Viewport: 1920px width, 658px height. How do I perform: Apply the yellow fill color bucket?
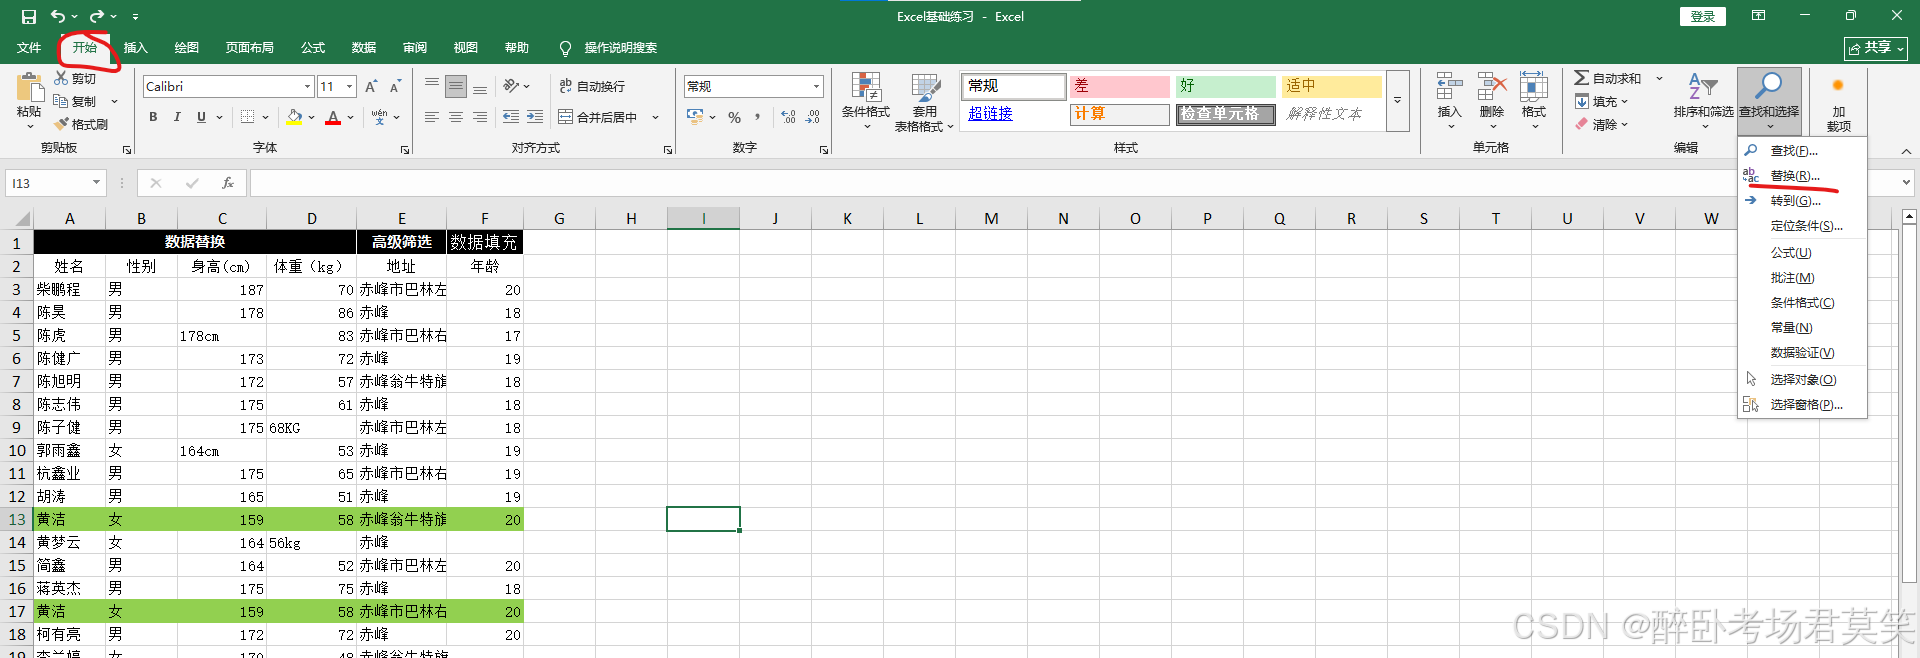[294, 117]
